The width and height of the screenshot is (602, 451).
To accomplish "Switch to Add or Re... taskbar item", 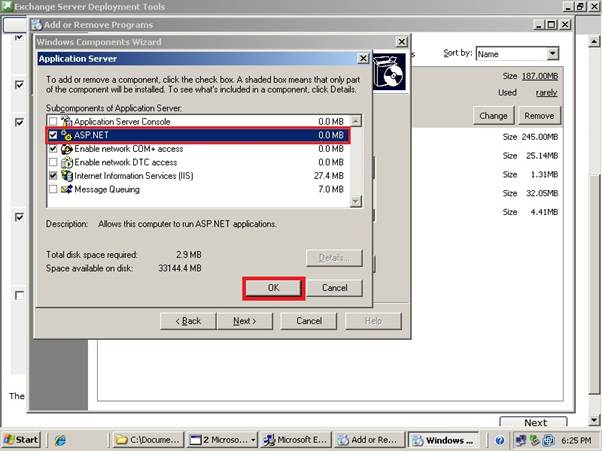I will (x=369, y=440).
